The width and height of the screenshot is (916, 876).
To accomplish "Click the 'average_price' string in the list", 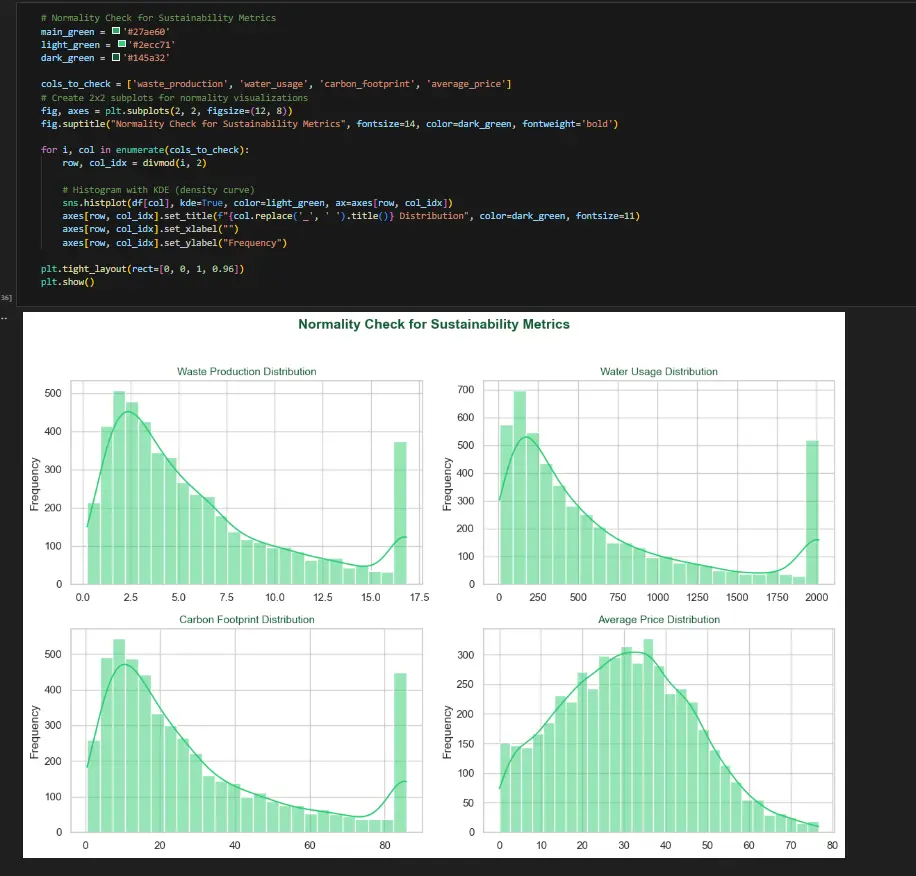I will coord(466,84).
